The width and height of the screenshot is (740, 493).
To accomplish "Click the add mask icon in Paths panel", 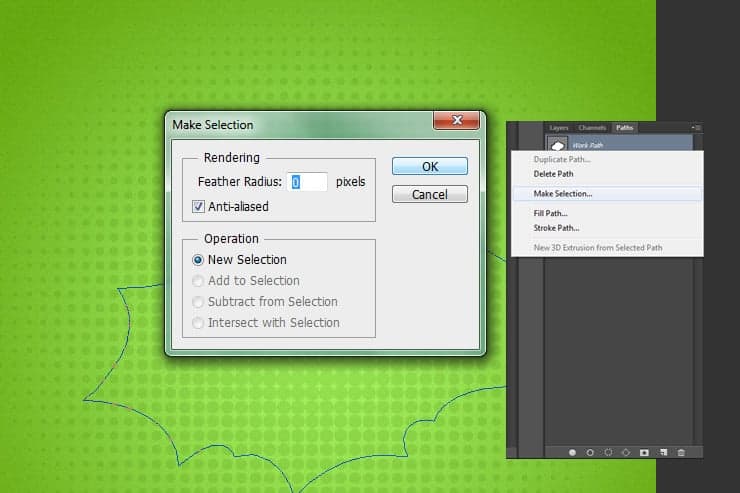I will (644, 452).
